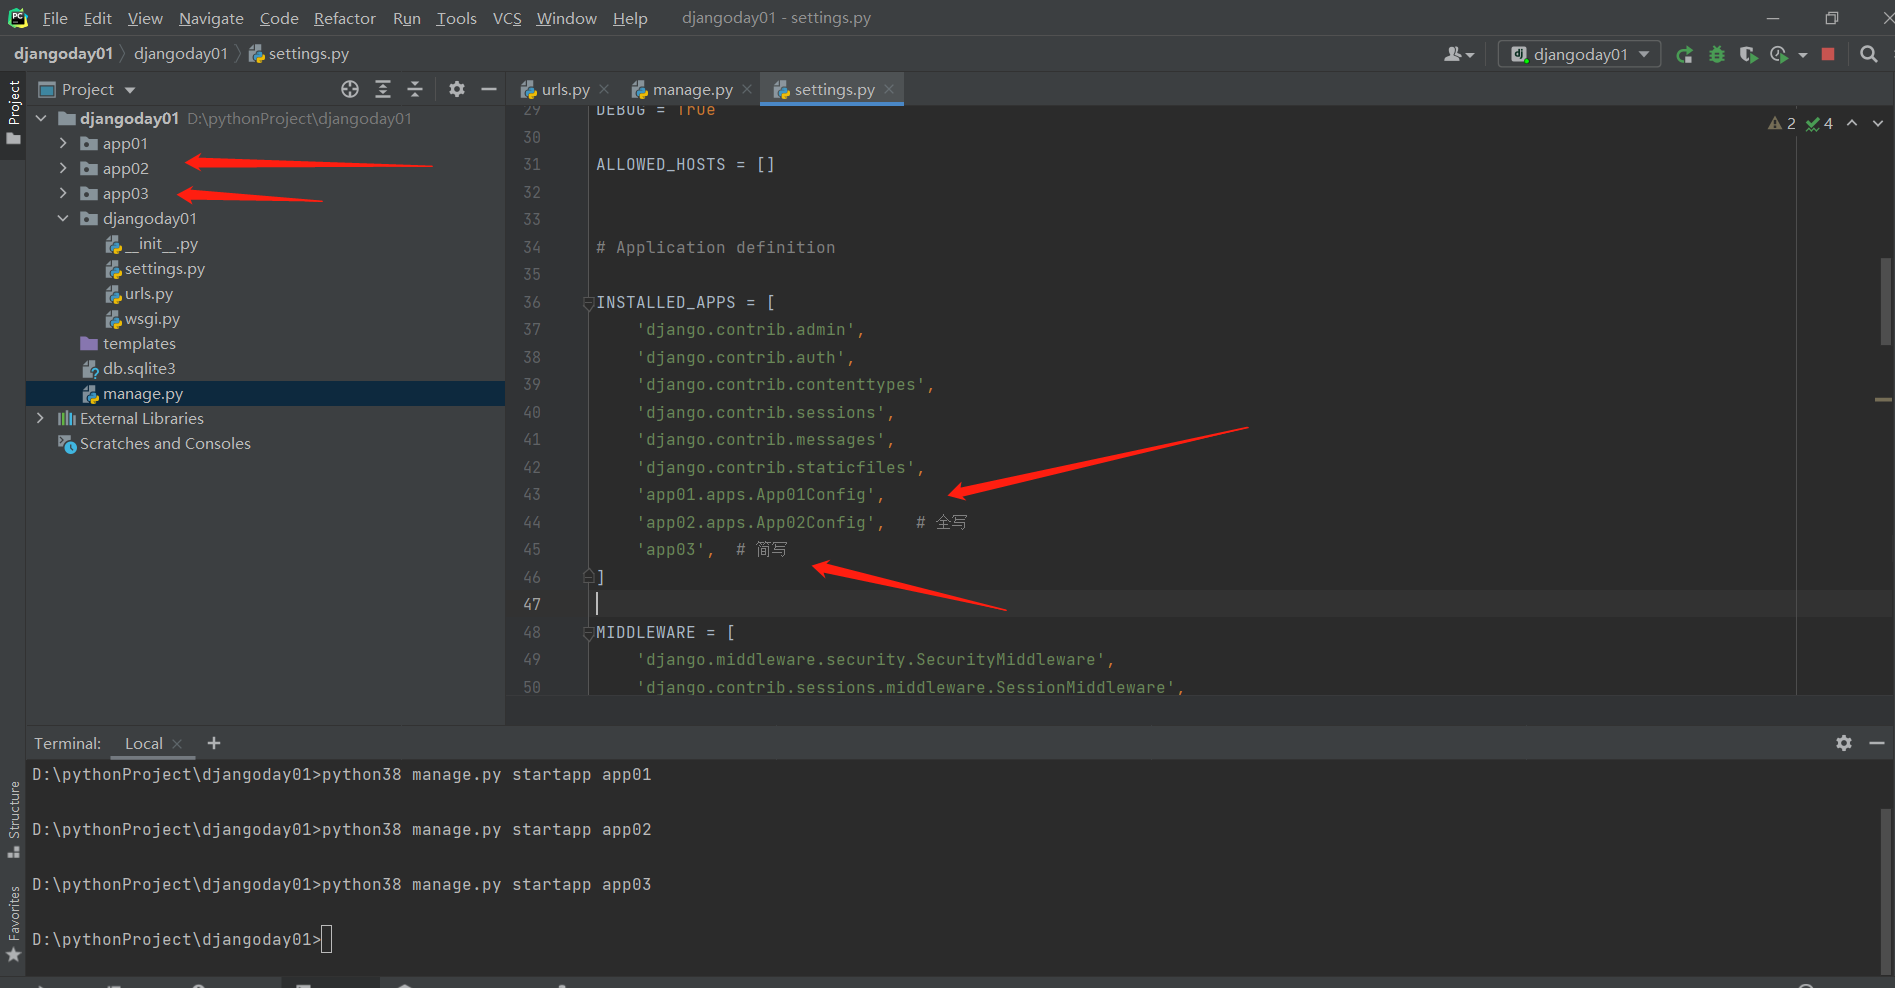The image size is (1895, 988).
Task: Toggle the Favorites side tool button
Action: pyautogui.click(x=14, y=924)
